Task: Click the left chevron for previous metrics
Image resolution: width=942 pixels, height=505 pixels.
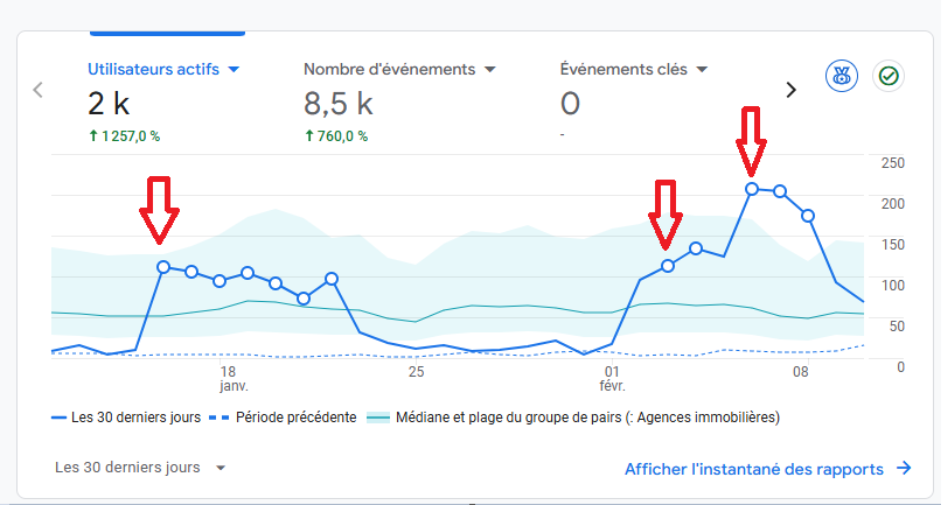Action: click(38, 90)
